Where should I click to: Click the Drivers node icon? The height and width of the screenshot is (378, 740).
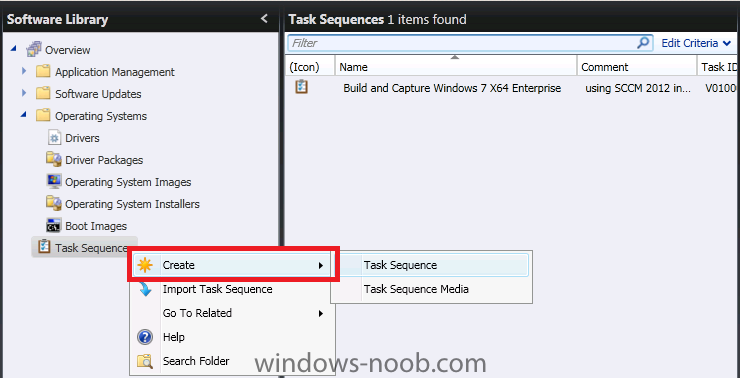[x=54, y=138]
